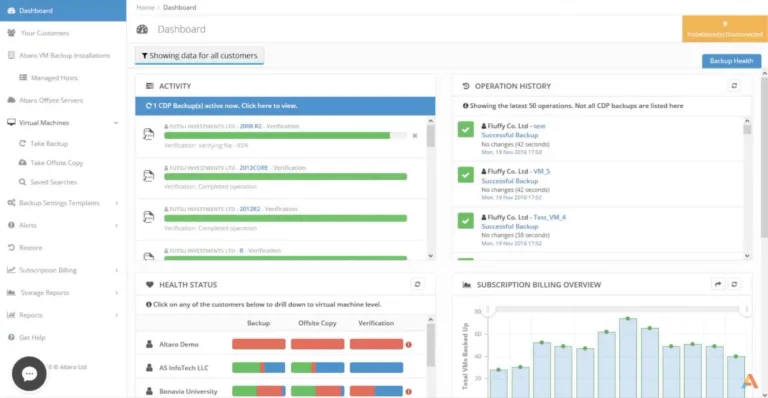768x398 pixels.
Task: Open the Dashboard sidebar item
Action: 63,10
